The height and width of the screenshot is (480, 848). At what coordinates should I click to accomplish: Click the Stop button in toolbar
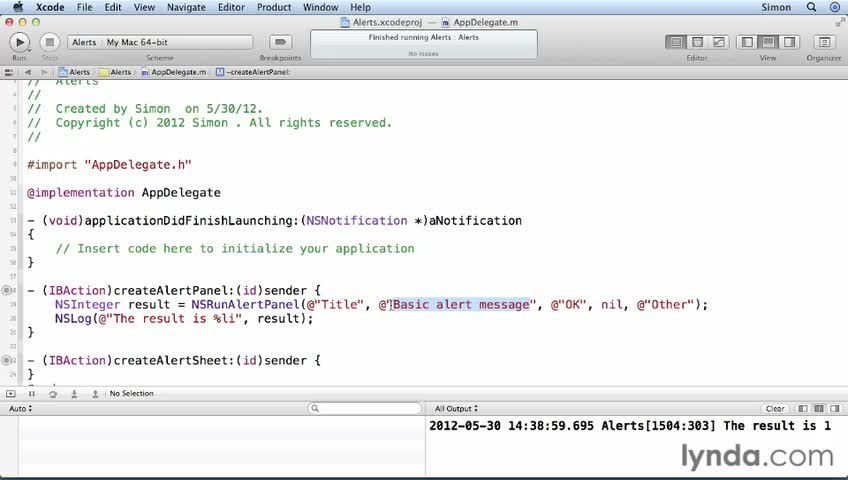[x=50, y=42]
